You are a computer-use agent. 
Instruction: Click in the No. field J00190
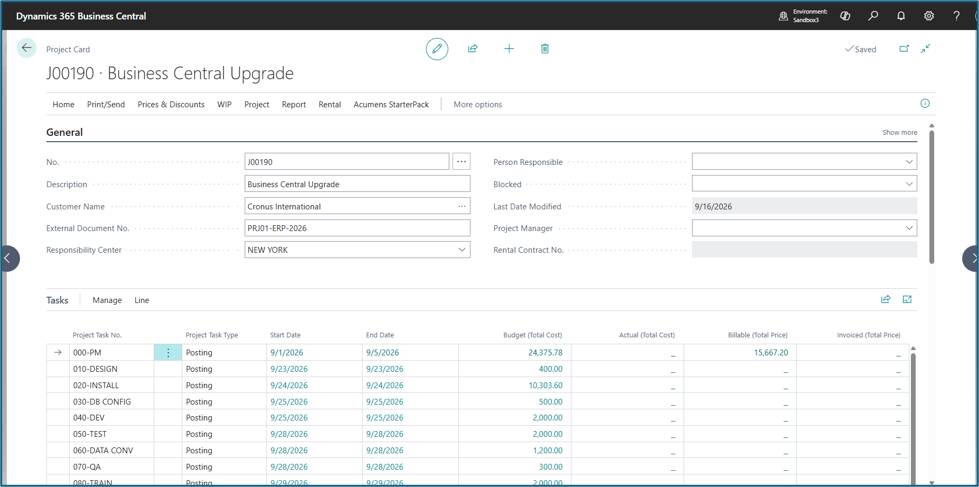347,162
